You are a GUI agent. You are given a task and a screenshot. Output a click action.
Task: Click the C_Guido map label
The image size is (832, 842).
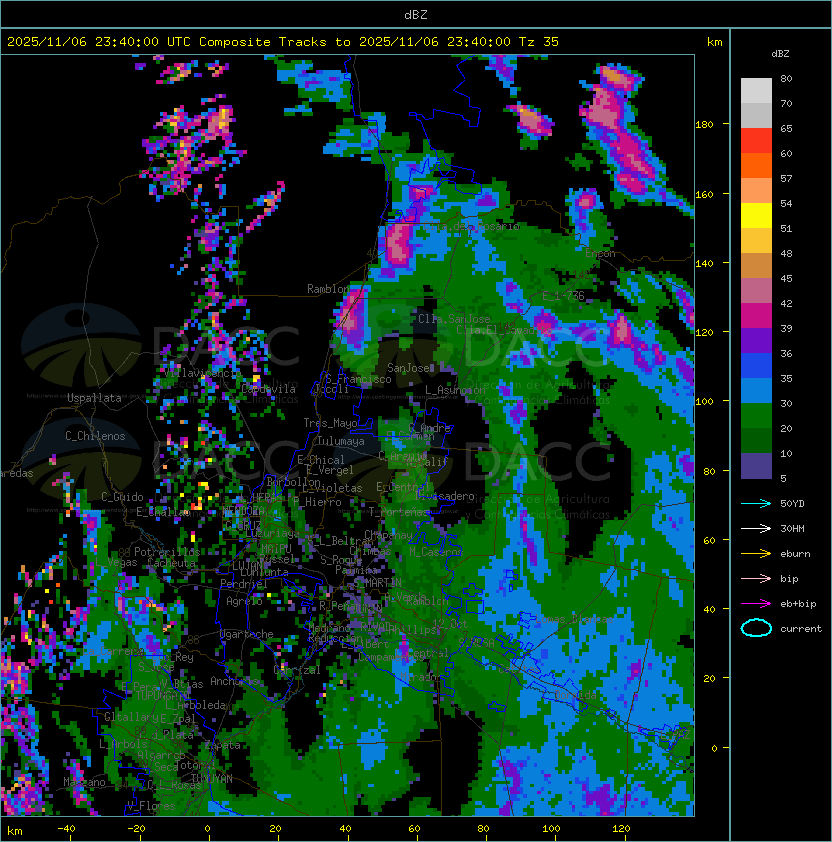(x=122, y=497)
